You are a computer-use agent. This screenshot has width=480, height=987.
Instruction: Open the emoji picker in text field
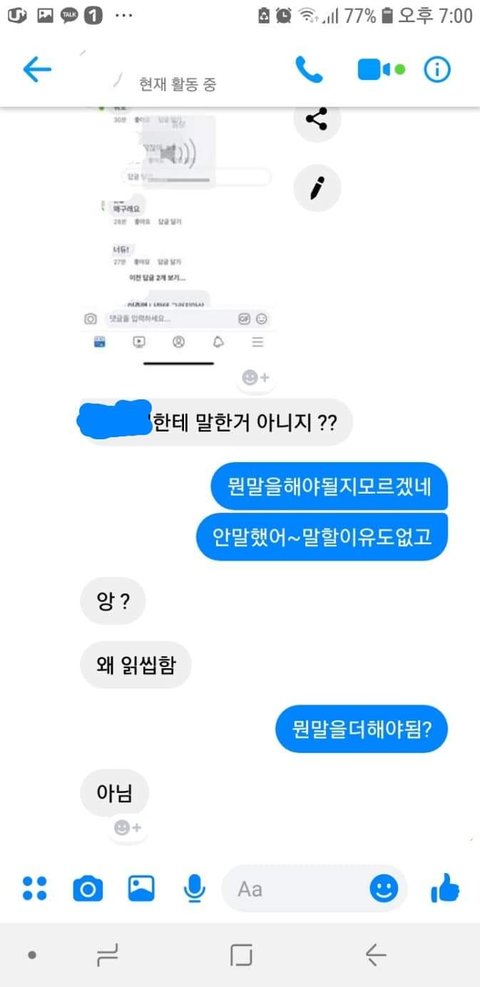384,889
